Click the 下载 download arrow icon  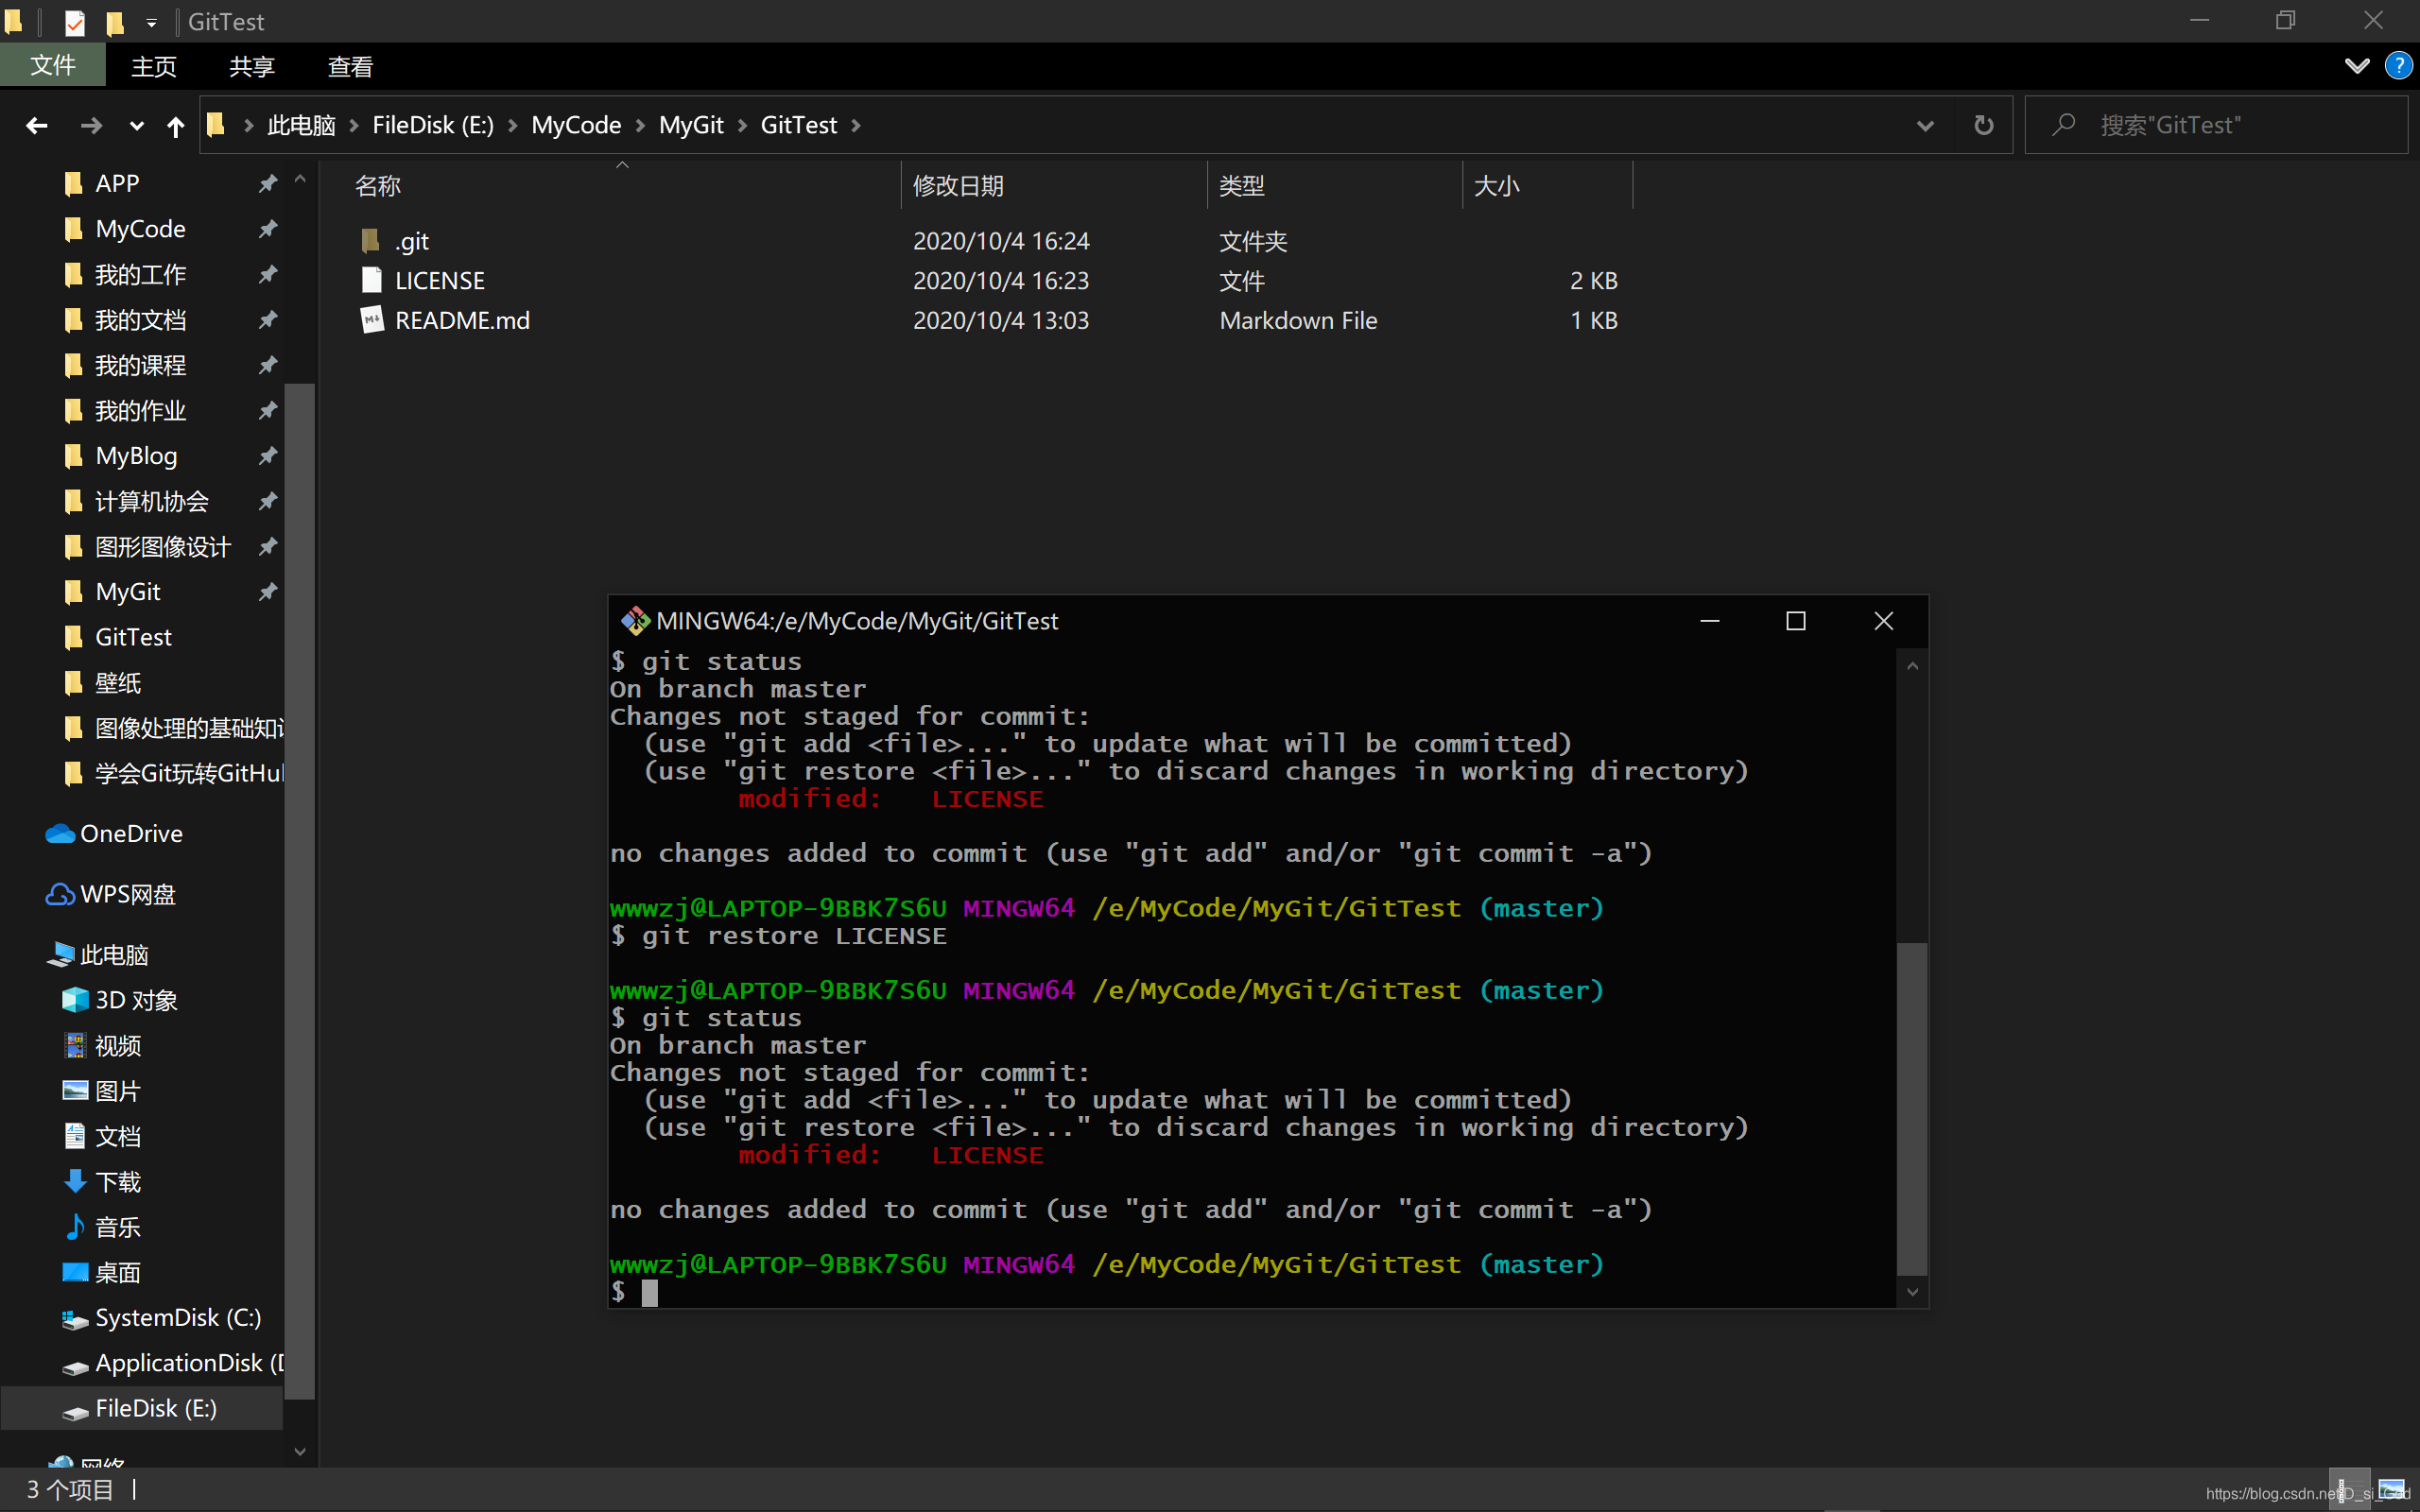click(x=75, y=1181)
